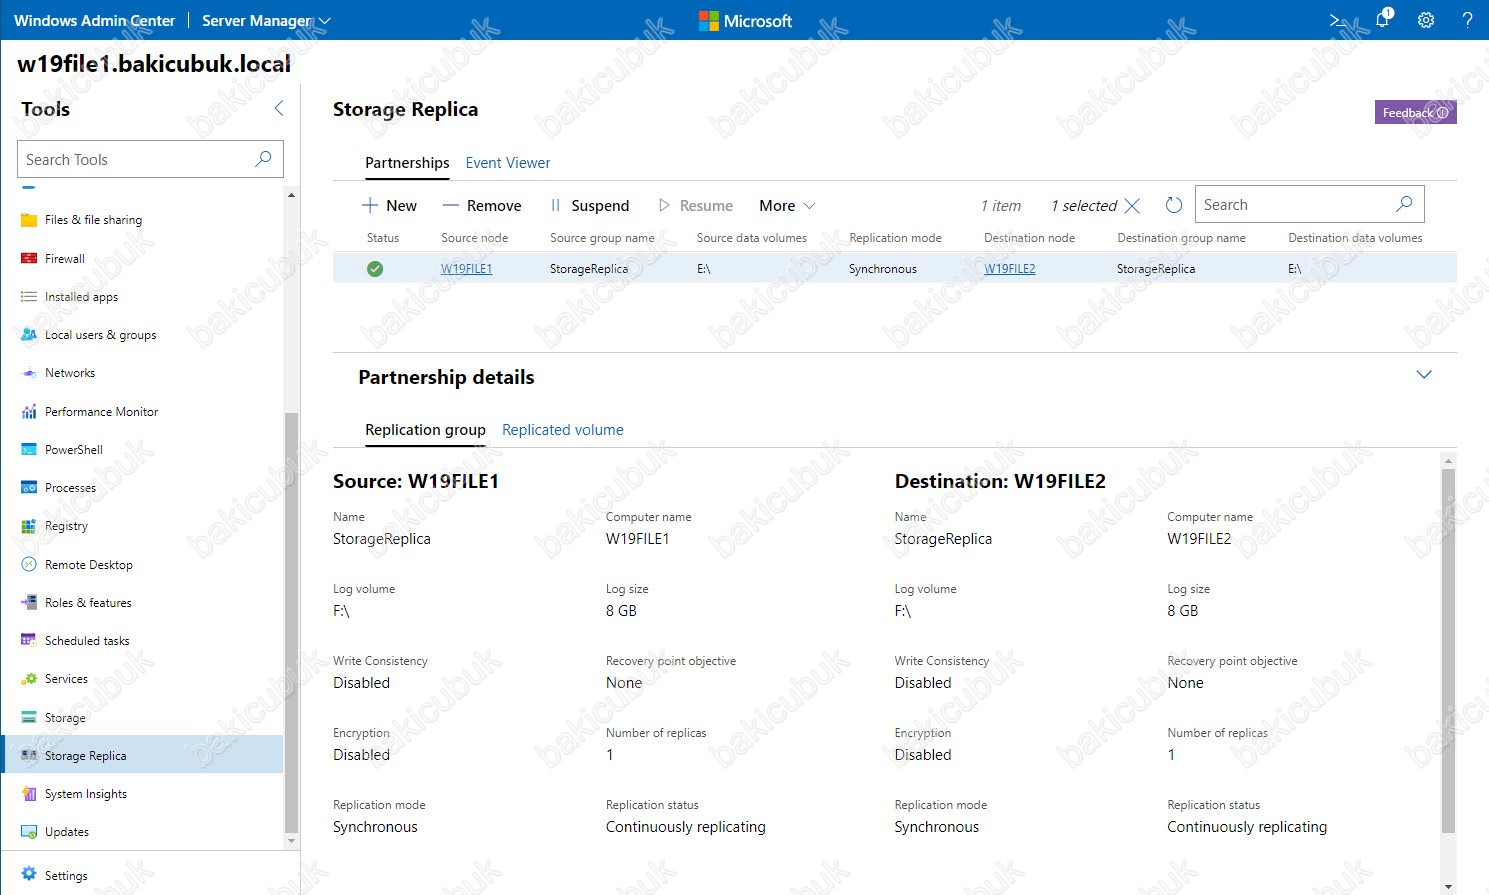The image size is (1489, 895).
Task: Collapse the Tools sidebar
Action: tap(279, 109)
